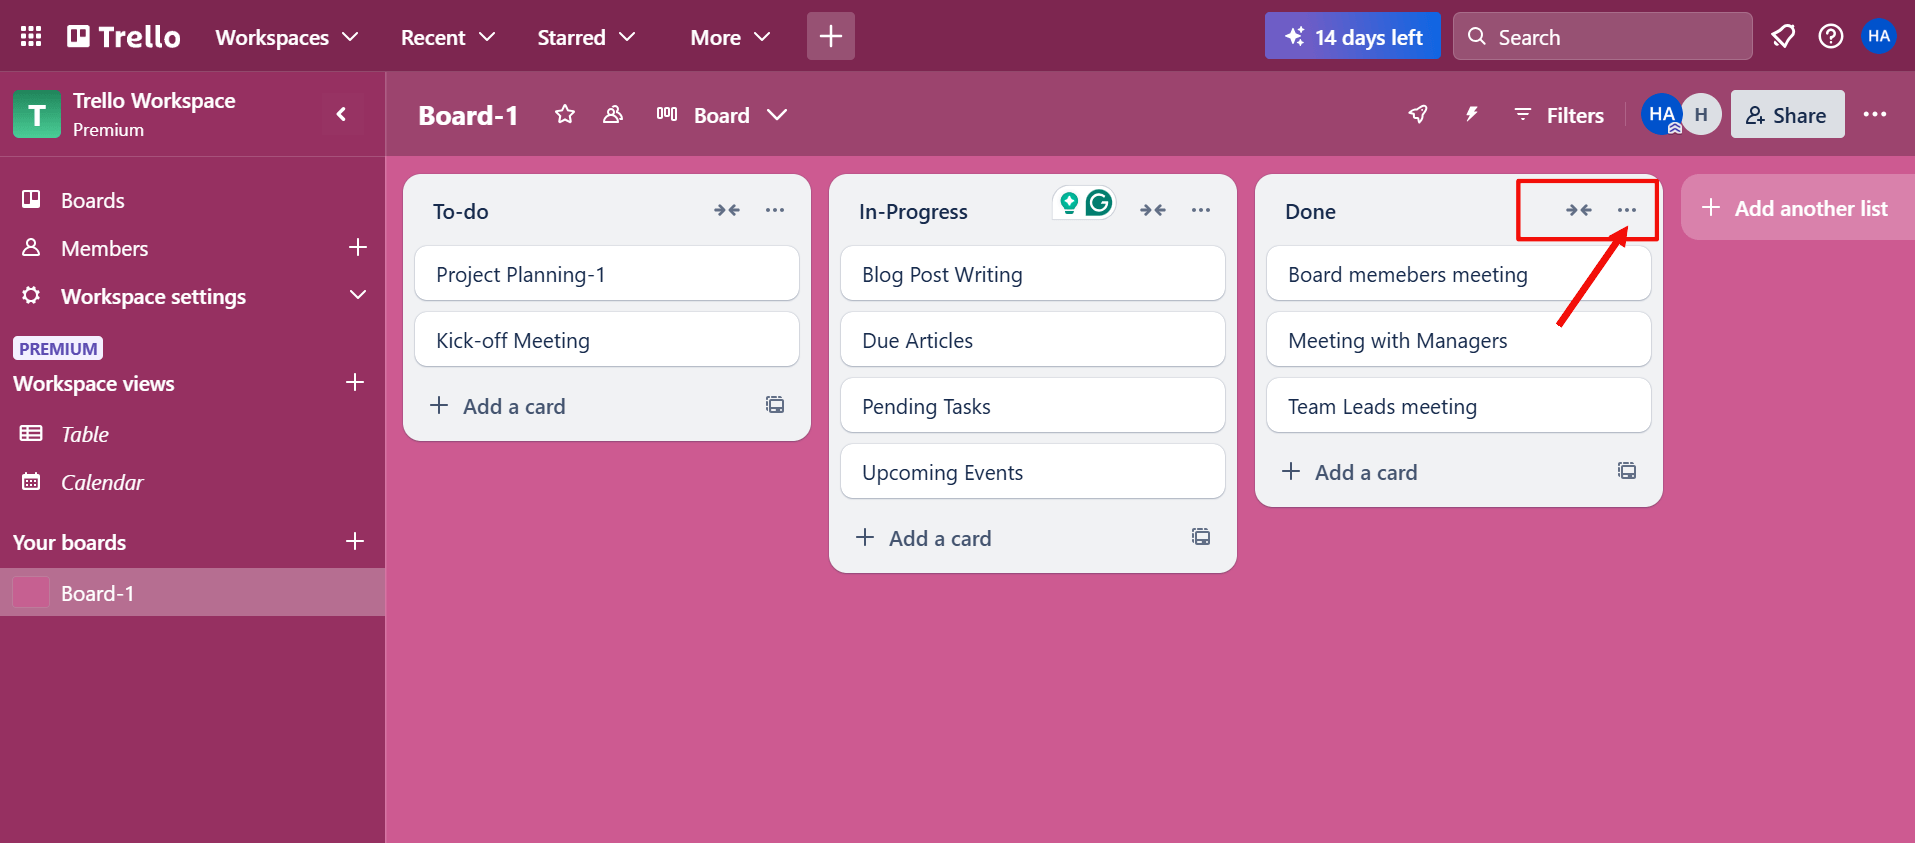Collapse the In-Progress list

click(x=1153, y=210)
